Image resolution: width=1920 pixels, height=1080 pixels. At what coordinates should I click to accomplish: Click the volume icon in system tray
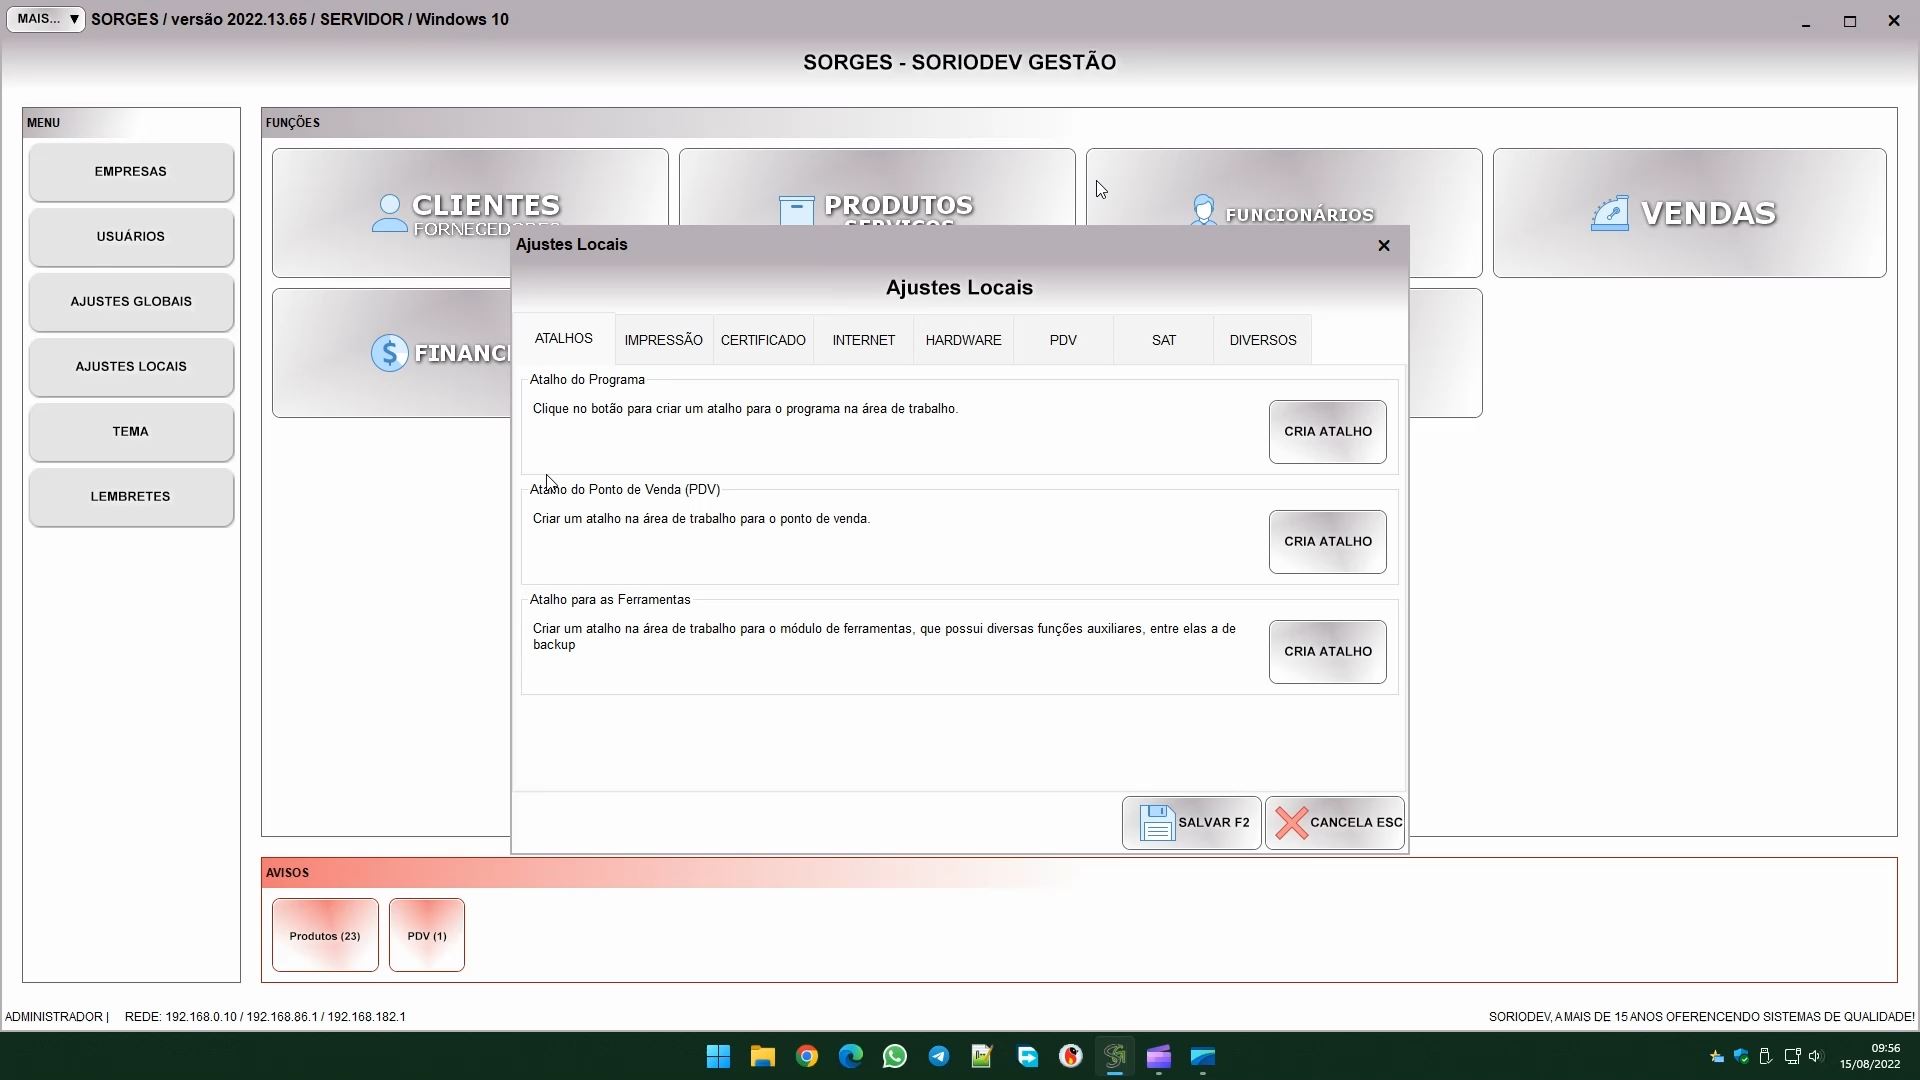tap(1816, 1057)
